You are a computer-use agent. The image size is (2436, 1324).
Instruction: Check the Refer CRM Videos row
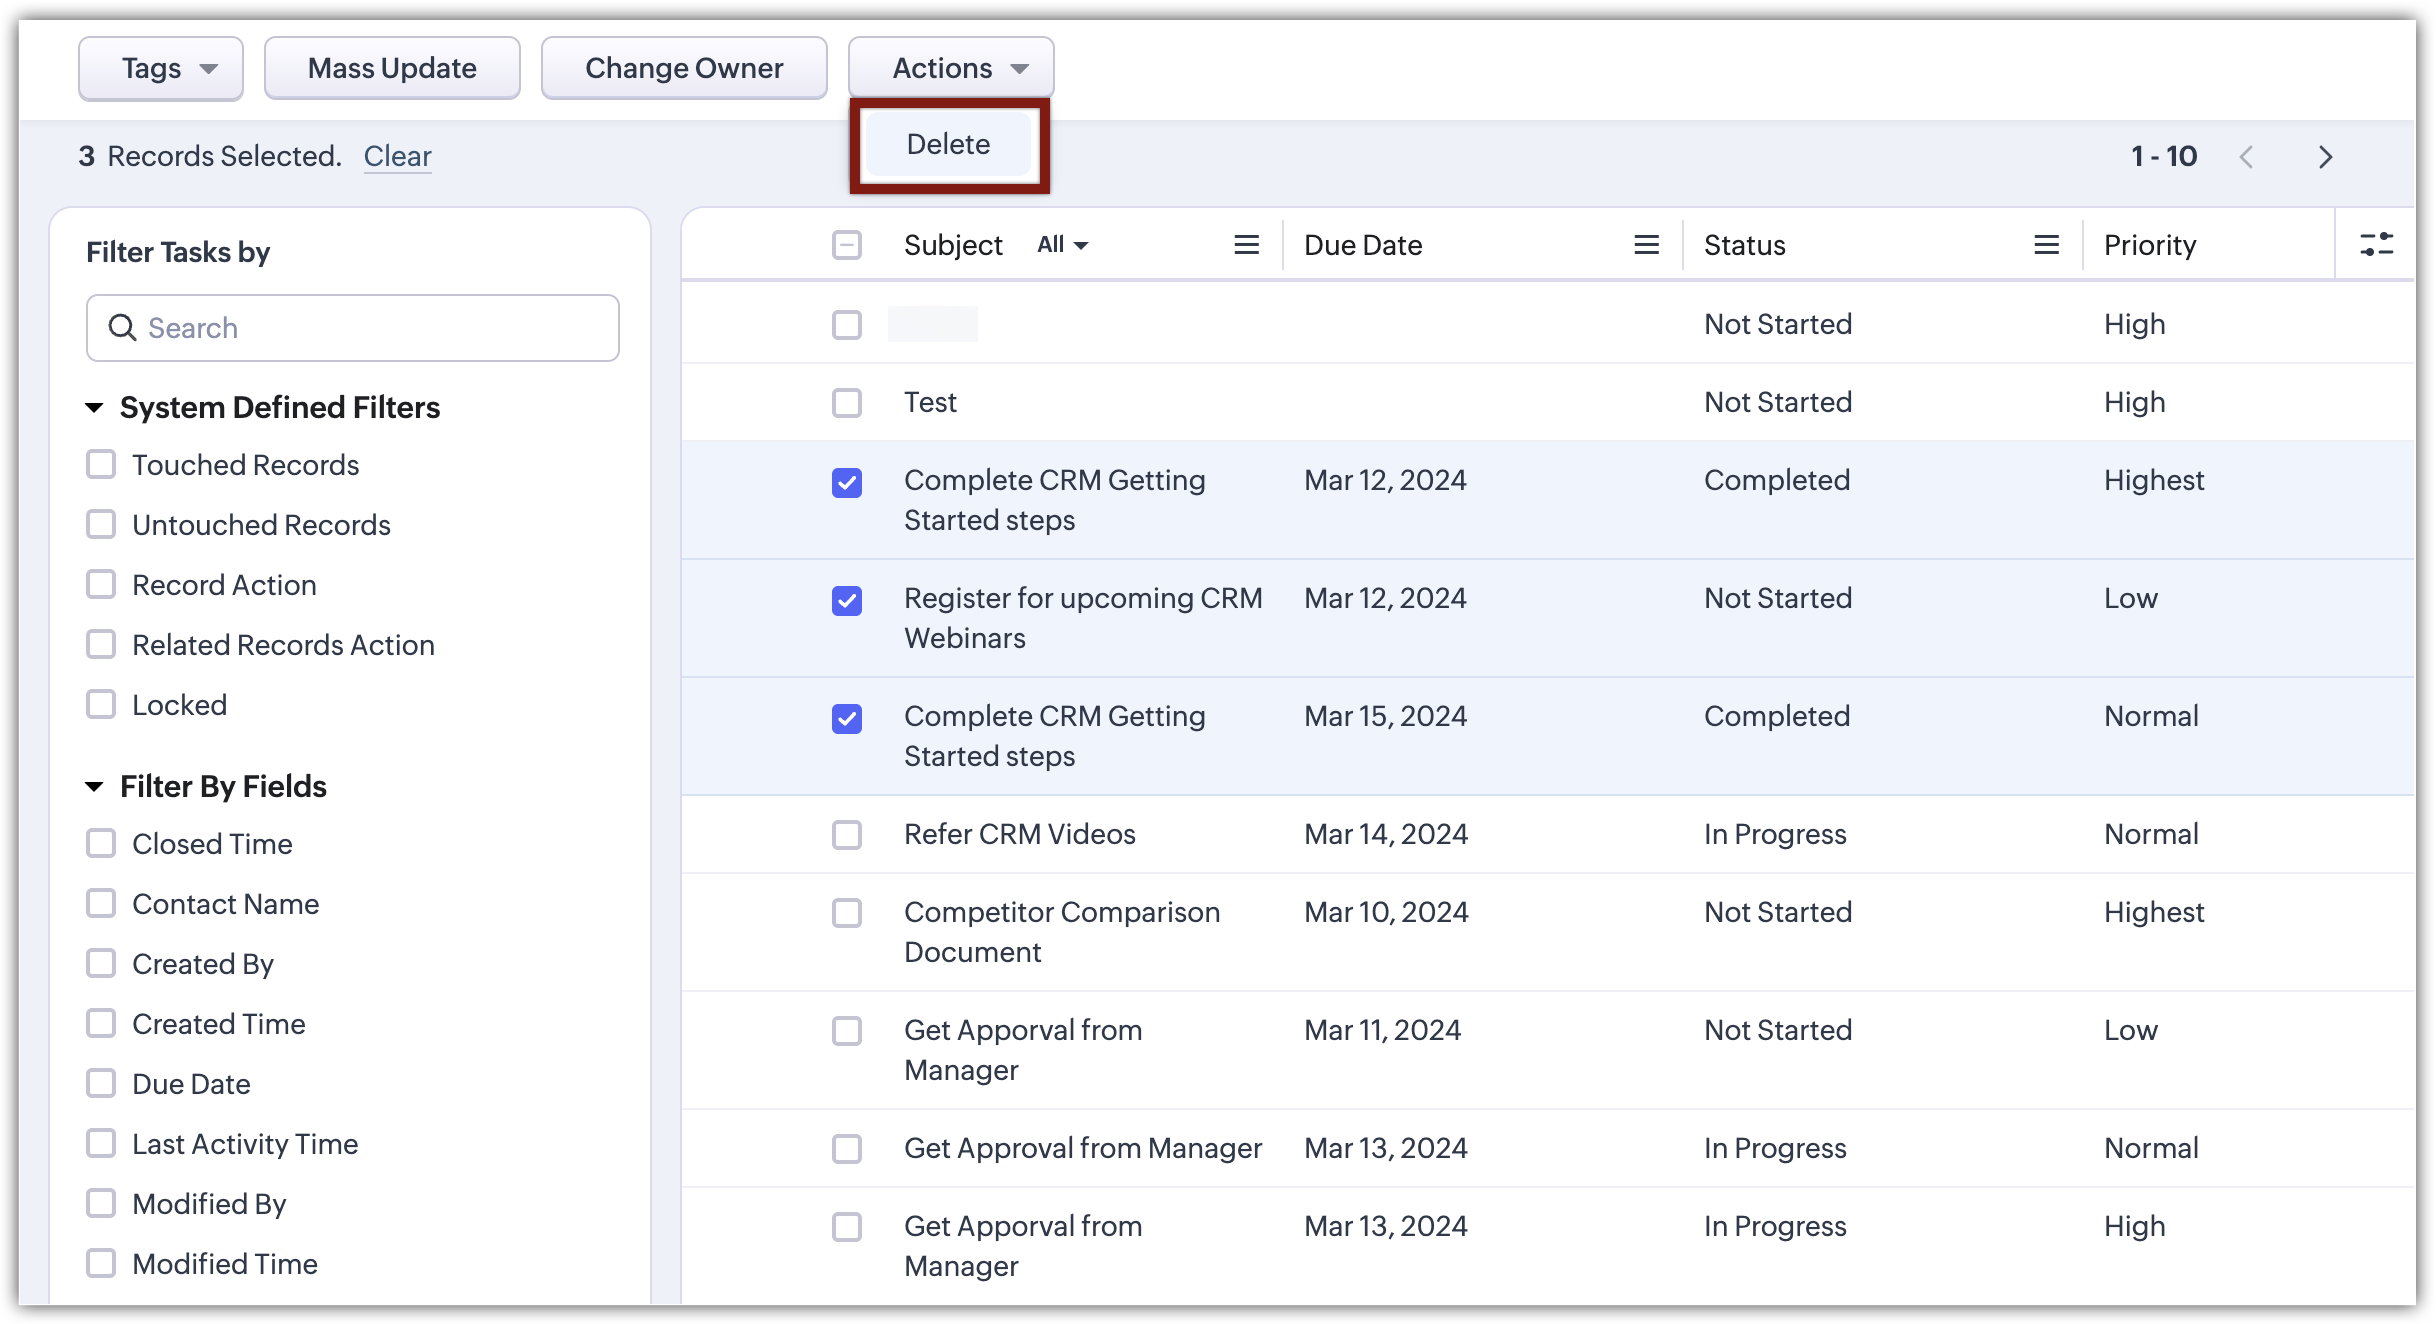coord(847,835)
